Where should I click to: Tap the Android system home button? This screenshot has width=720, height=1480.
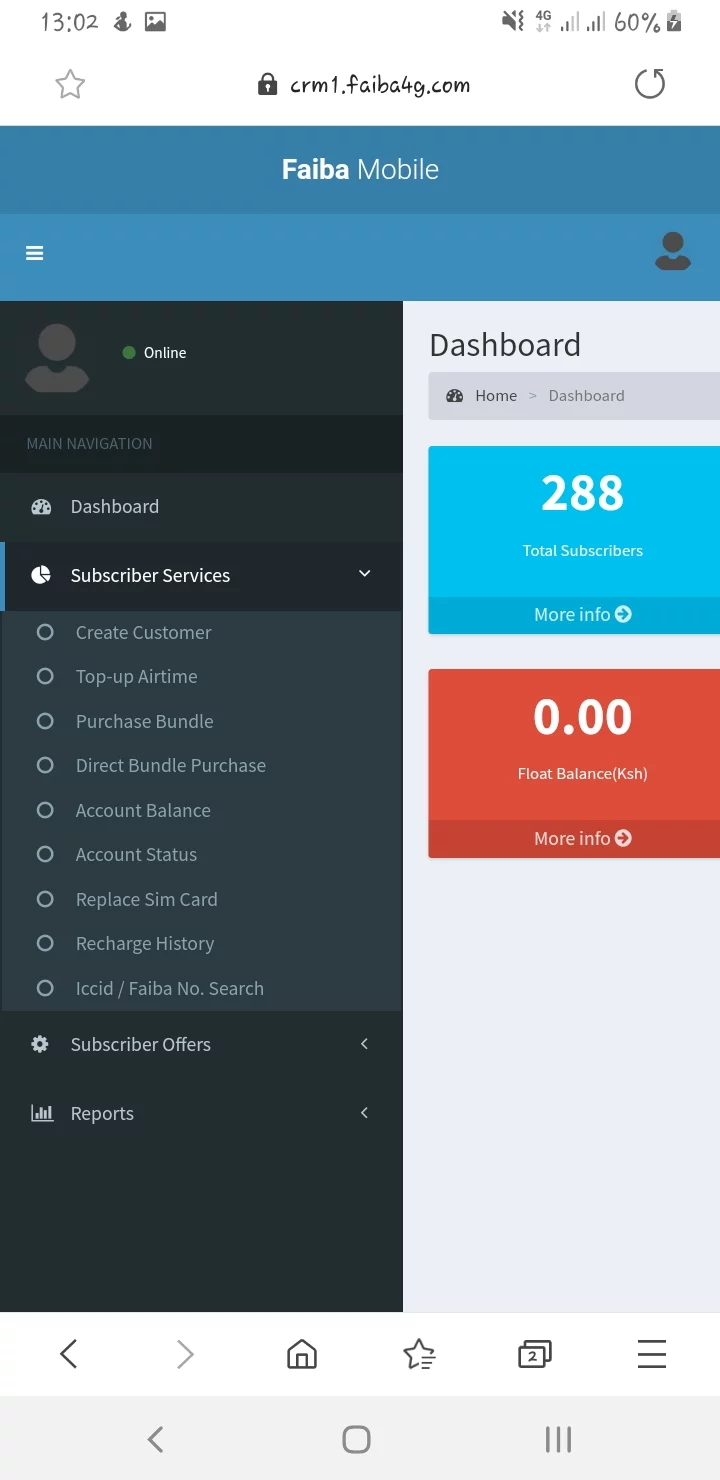[357, 1439]
